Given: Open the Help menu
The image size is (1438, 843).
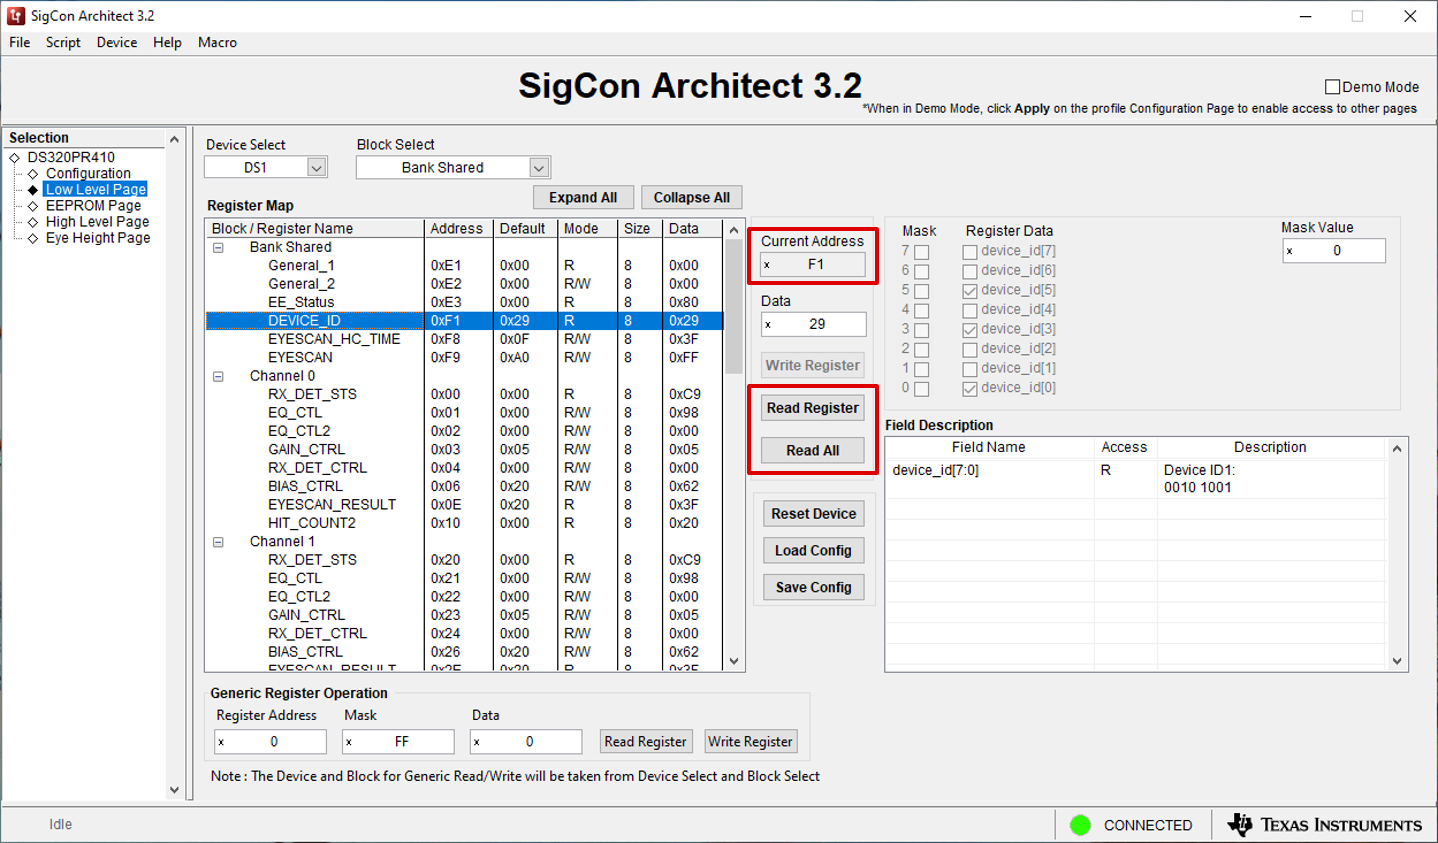Looking at the screenshot, I should pyautogui.click(x=167, y=42).
